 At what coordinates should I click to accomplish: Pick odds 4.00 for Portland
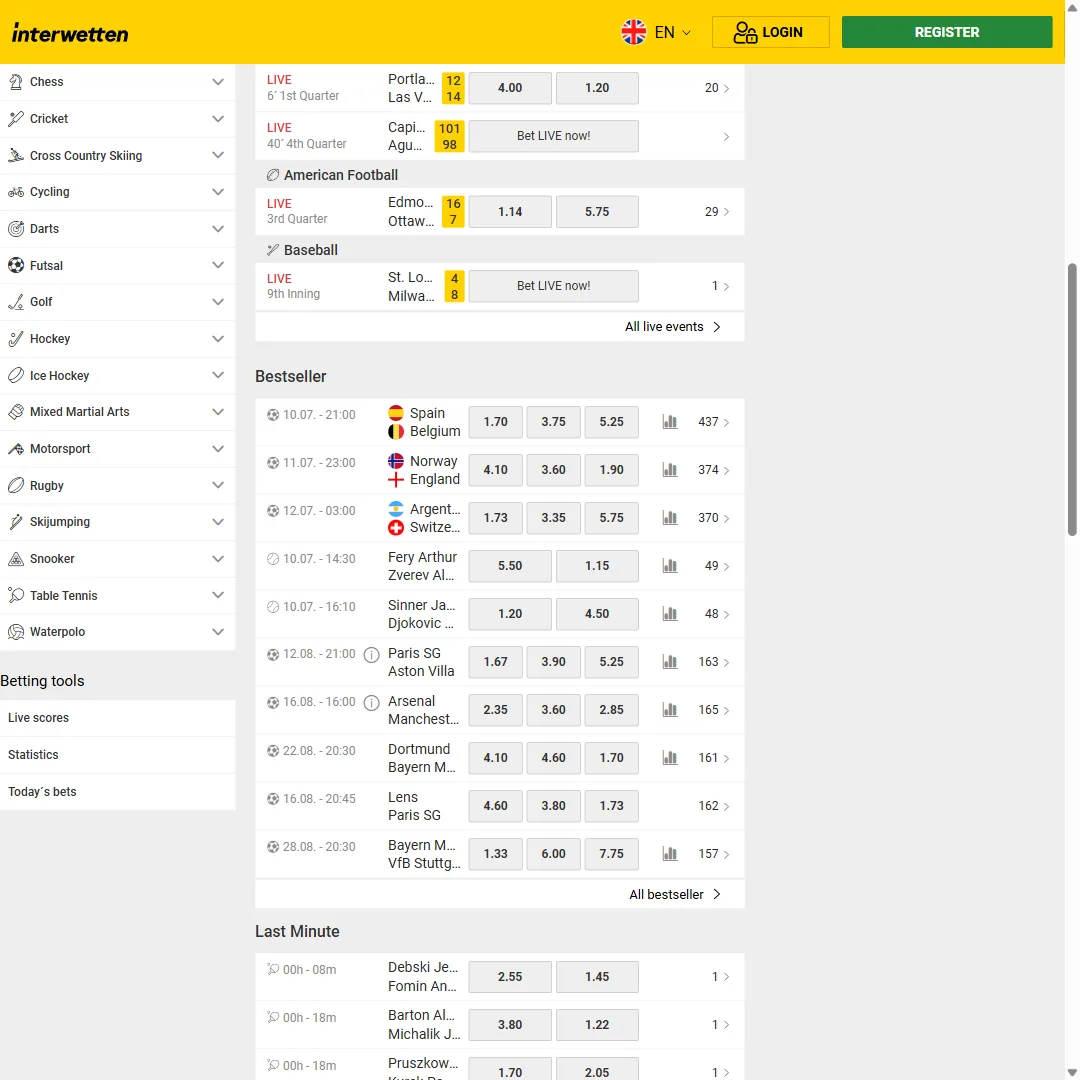click(510, 88)
